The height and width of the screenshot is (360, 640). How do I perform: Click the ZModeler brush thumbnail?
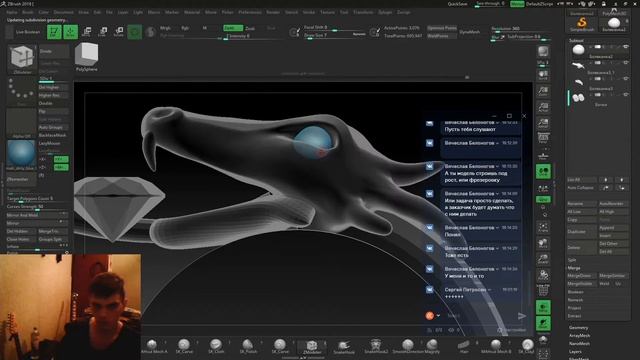[21, 59]
